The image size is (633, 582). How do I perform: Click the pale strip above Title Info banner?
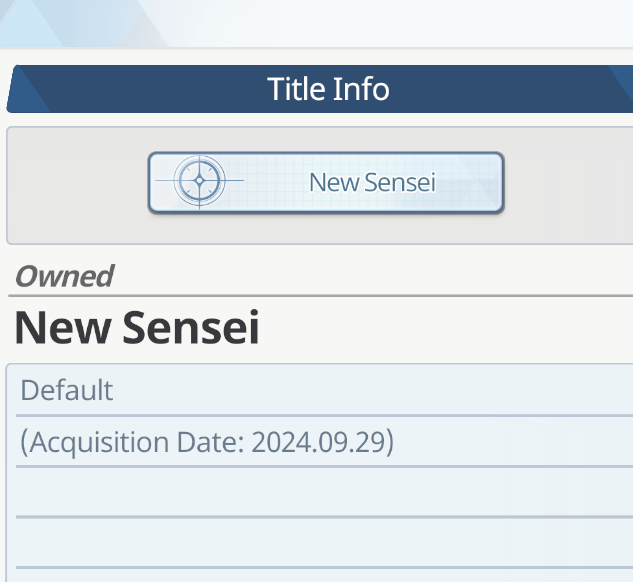320,24
